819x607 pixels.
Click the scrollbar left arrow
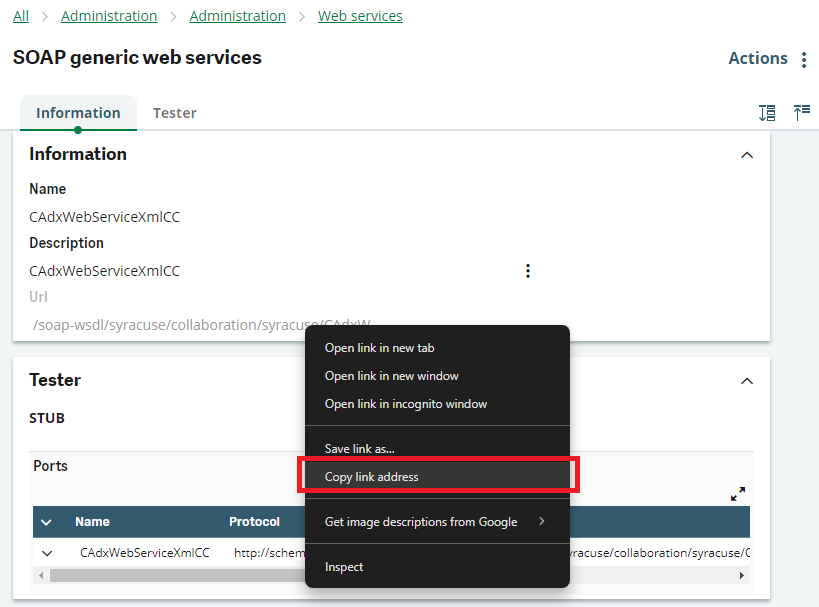tap(41, 575)
